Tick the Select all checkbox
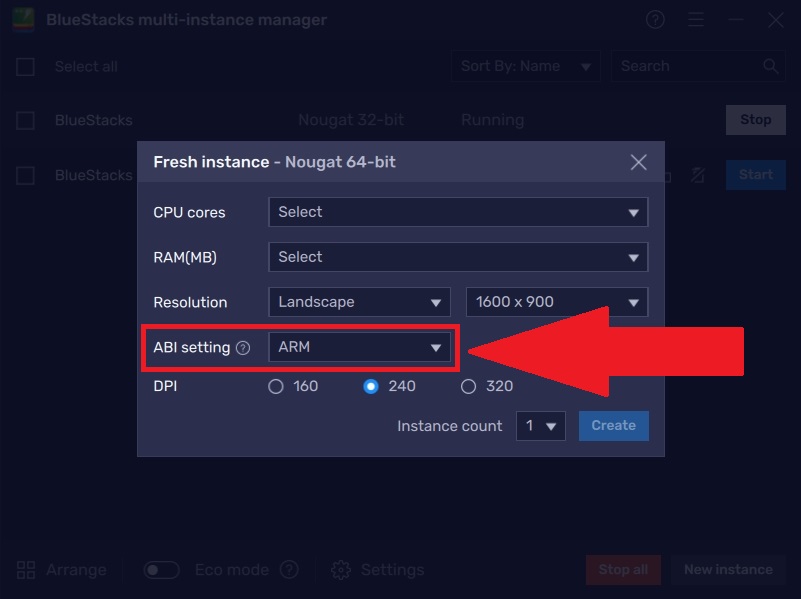Screen dimensions: 801x599 25,66
